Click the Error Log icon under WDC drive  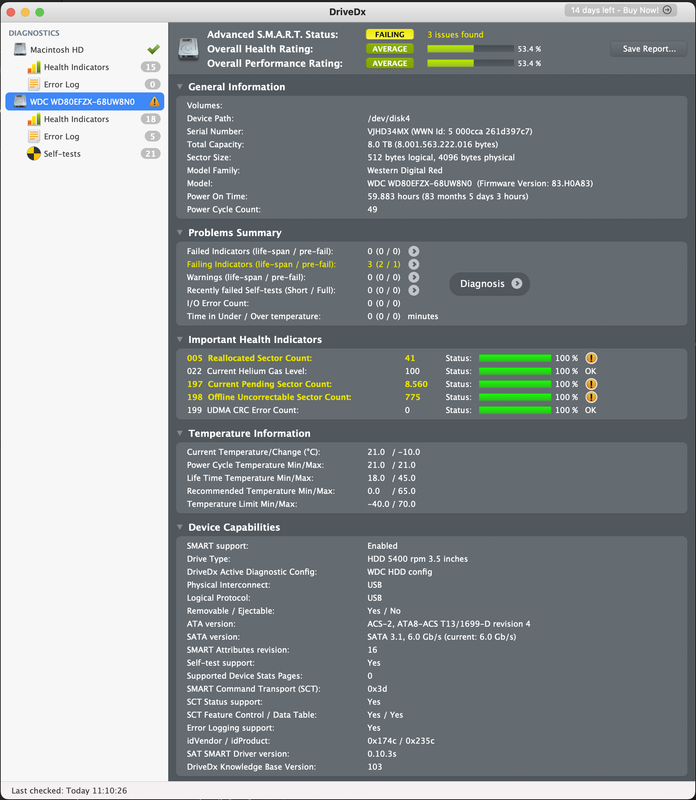pos(34,136)
